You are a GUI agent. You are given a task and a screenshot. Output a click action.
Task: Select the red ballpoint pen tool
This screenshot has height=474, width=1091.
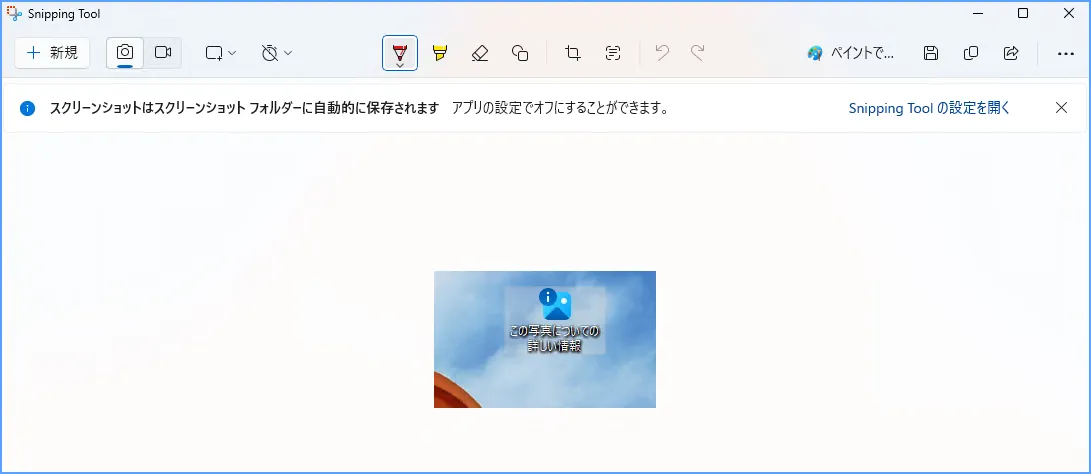coord(400,53)
